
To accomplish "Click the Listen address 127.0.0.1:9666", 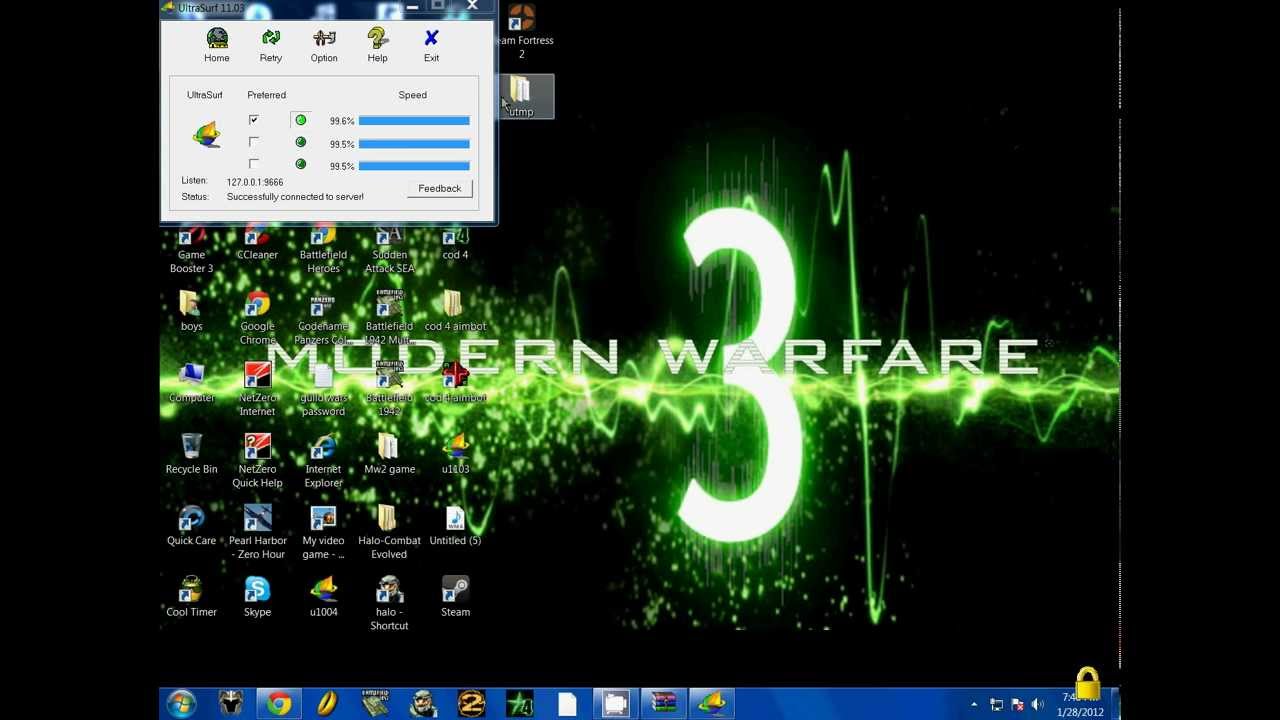I will click(x=254, y=182).
